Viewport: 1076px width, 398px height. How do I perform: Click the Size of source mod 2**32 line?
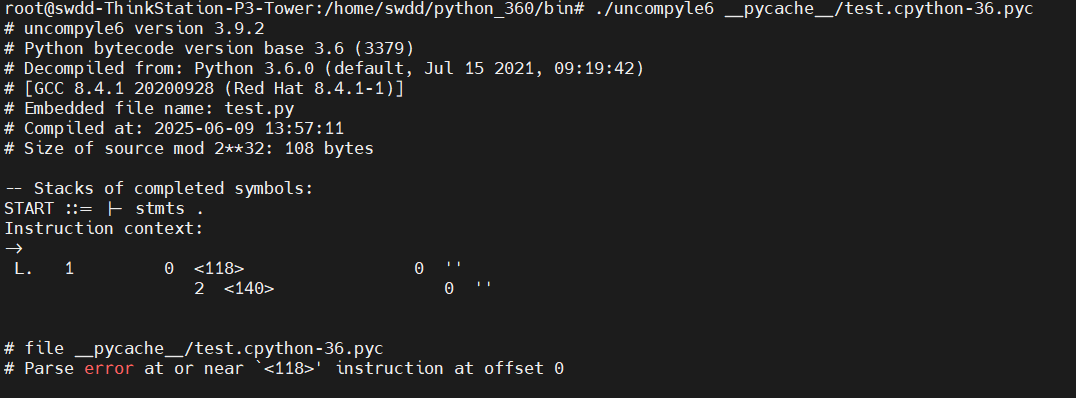[189, 148]
